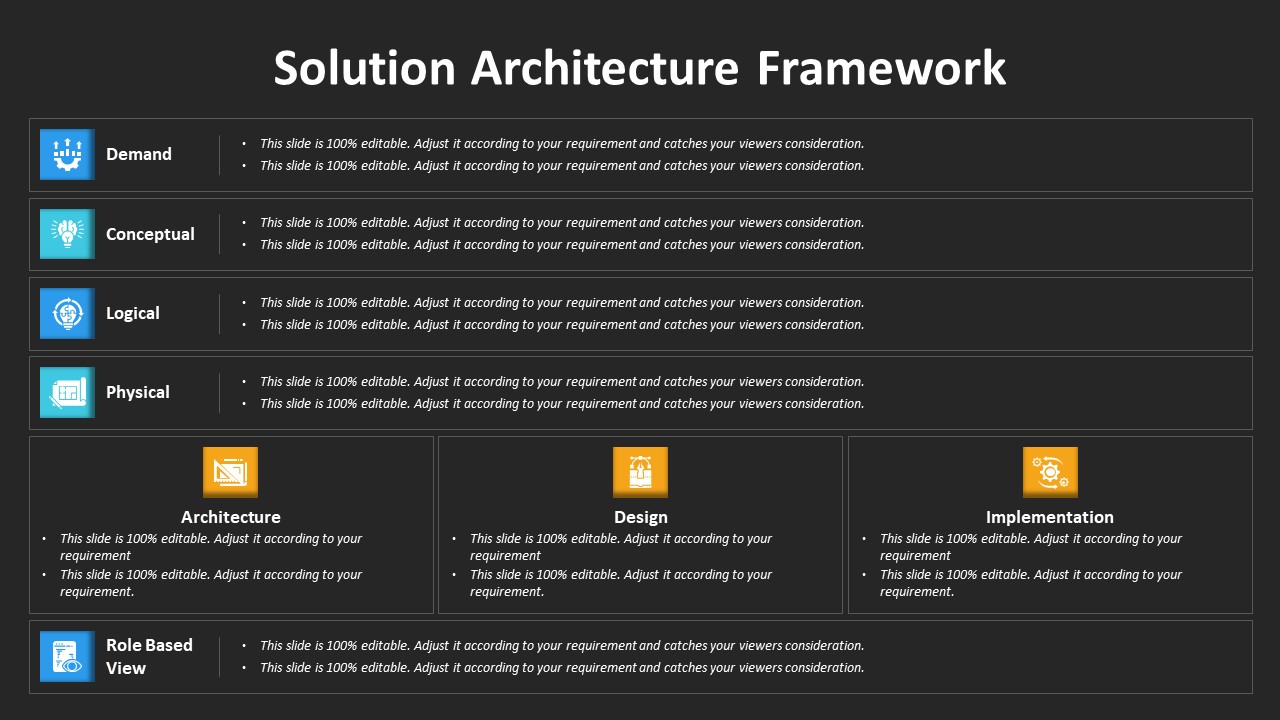Click the Design heading text
1280x720 pixels.
point(641,517)
